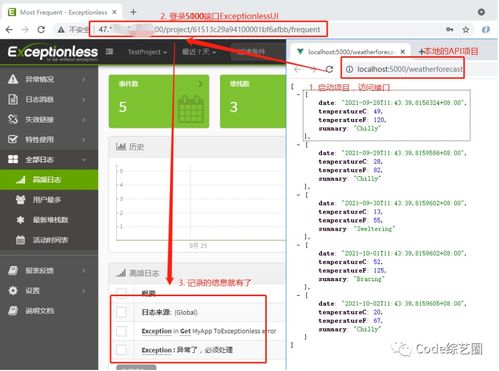
Task: Click the localhost:5000/weatherforecast address bar
Action: [x=402, y=69]
